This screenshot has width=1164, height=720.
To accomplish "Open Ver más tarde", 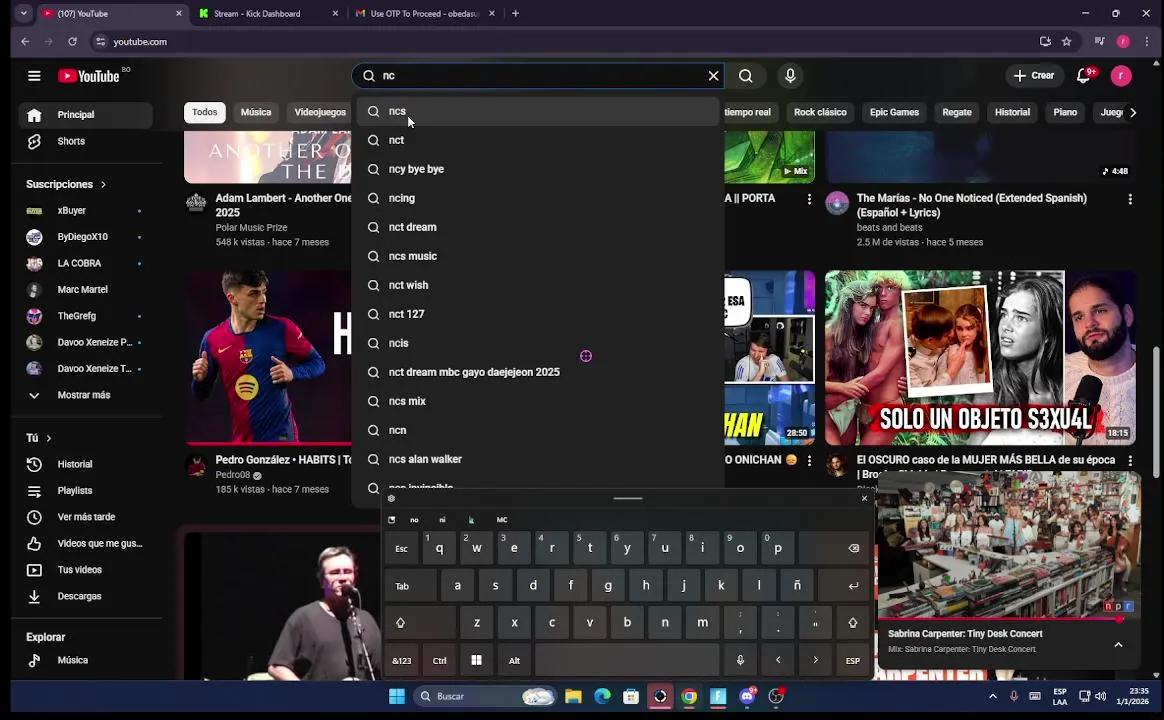I will [x=85, y=517].
